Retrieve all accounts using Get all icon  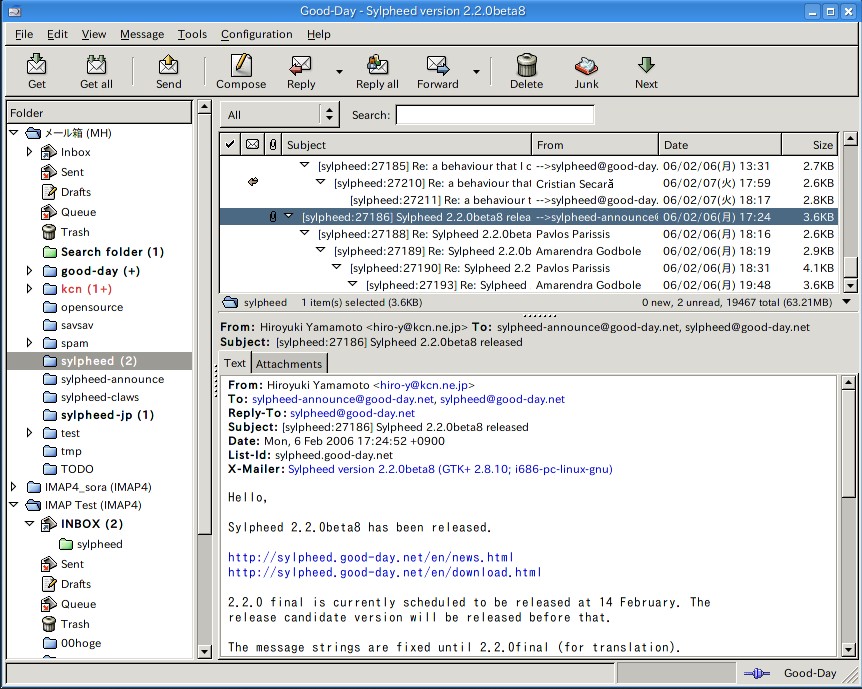click(96, 70)
